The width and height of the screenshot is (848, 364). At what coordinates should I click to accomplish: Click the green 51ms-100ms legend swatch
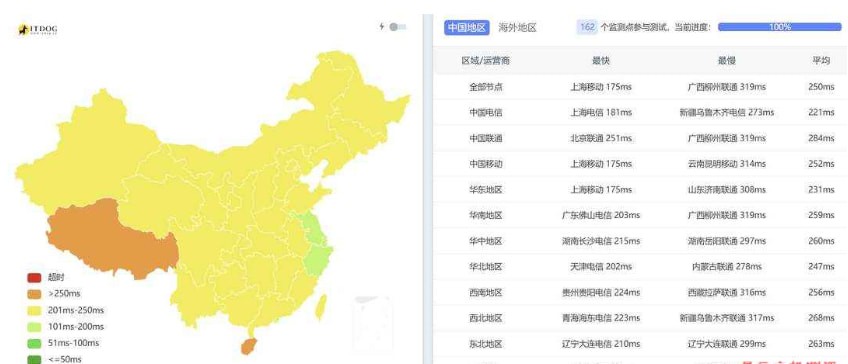coord(34,343)
